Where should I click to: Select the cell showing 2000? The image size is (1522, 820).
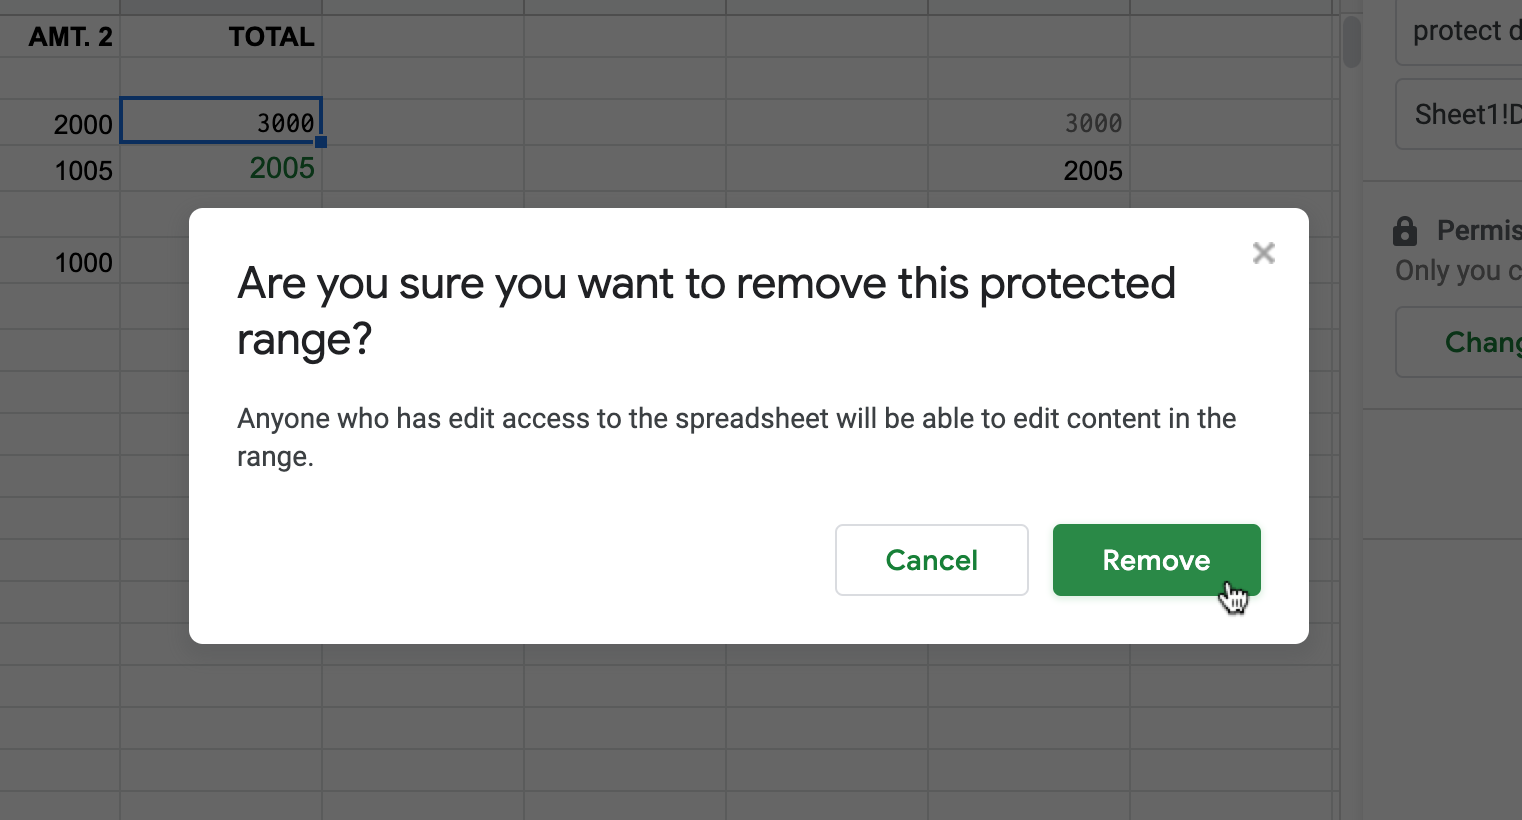coord(60,124)
